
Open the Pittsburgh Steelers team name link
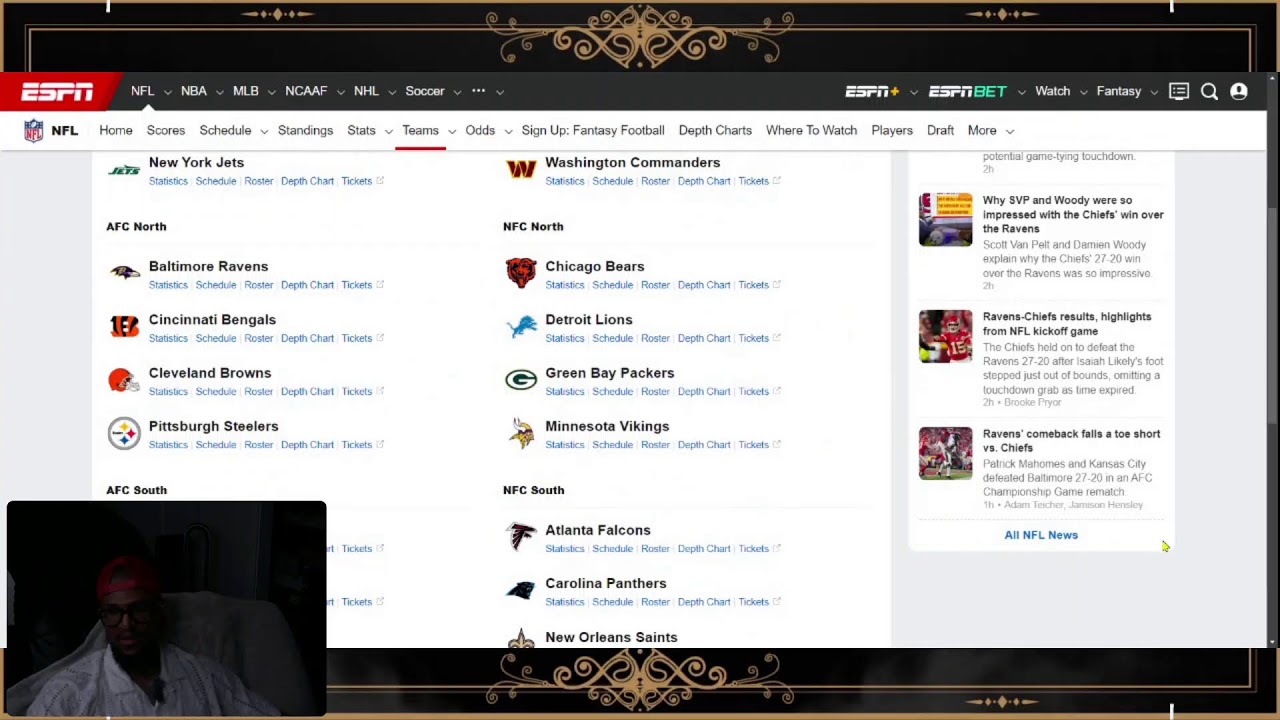[x=213, y=426]
